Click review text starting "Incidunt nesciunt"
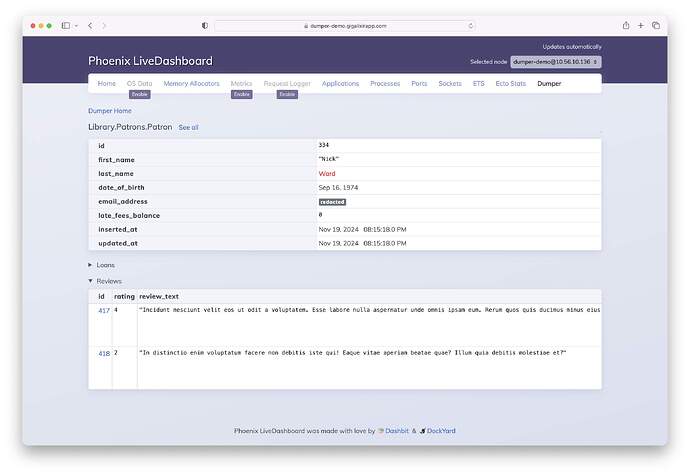This screenshot has height=474, width=690. click(x=370, y=310)
